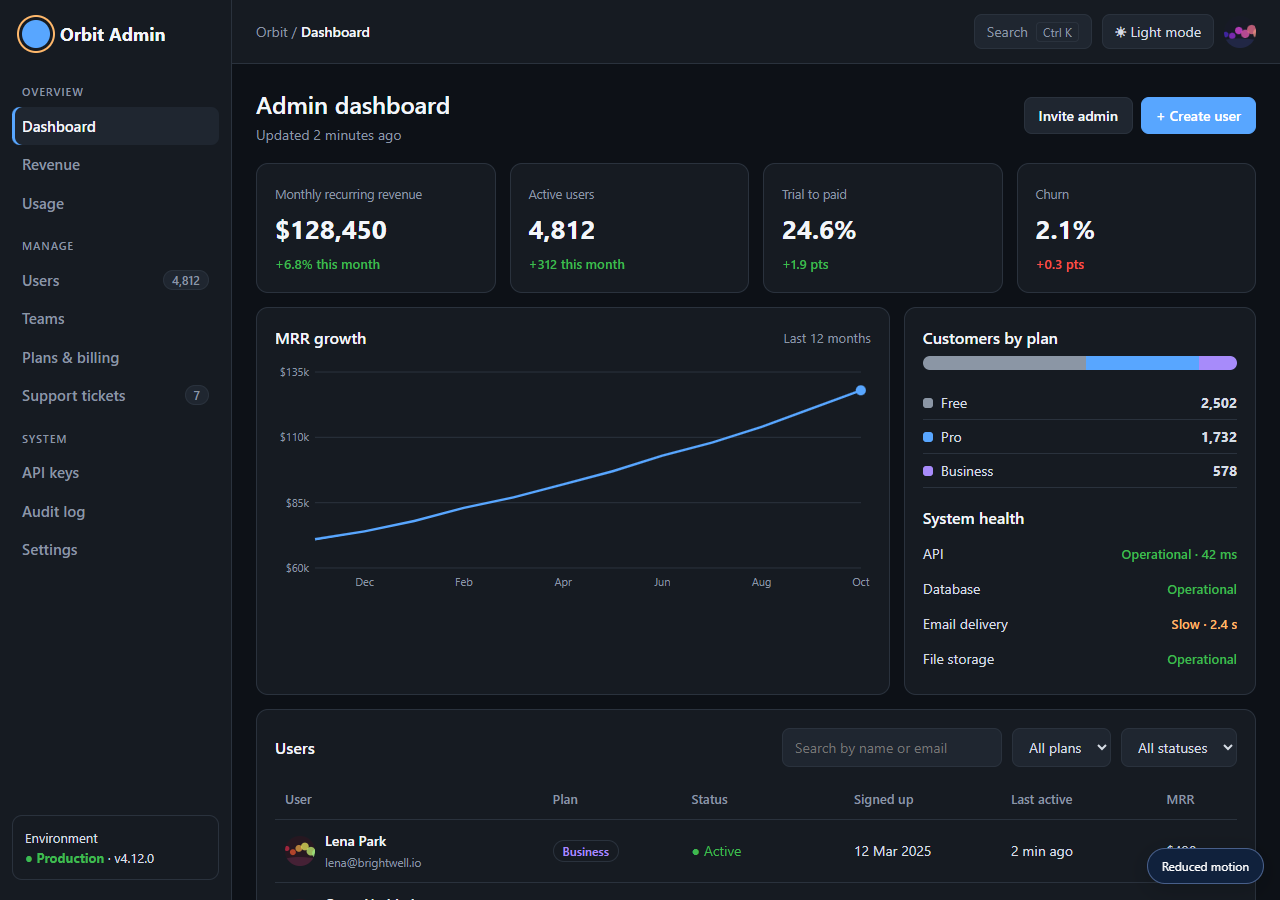Open the user profile avatar in top bar
Viewport: 1280px width, 900px height.
tap(1240, 32)
